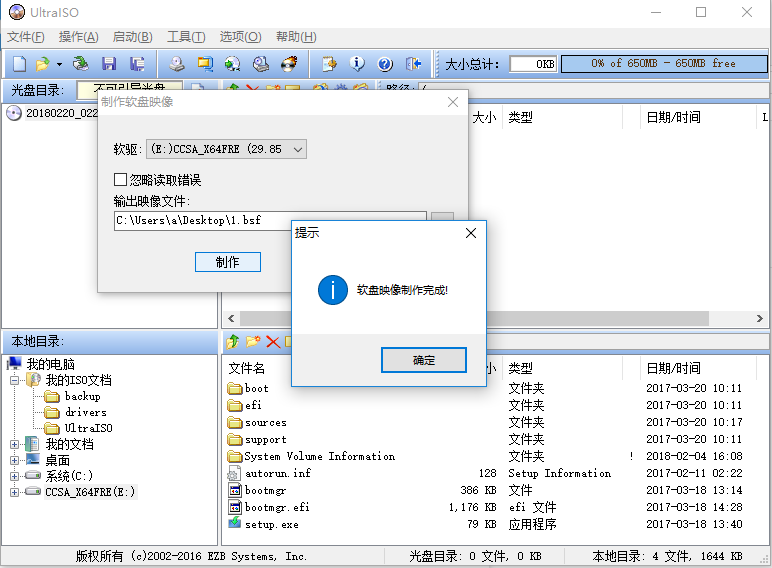Screen dimensions: 772x568
Task: Click the Save As toolbar icon
Action: (x=137, y=64)
